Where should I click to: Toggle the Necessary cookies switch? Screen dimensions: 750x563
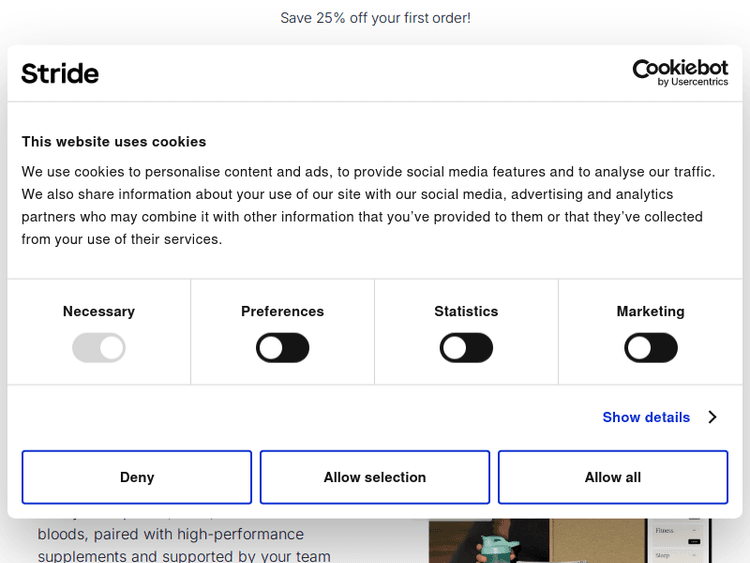pyautogui.click(x=99, y=348)
